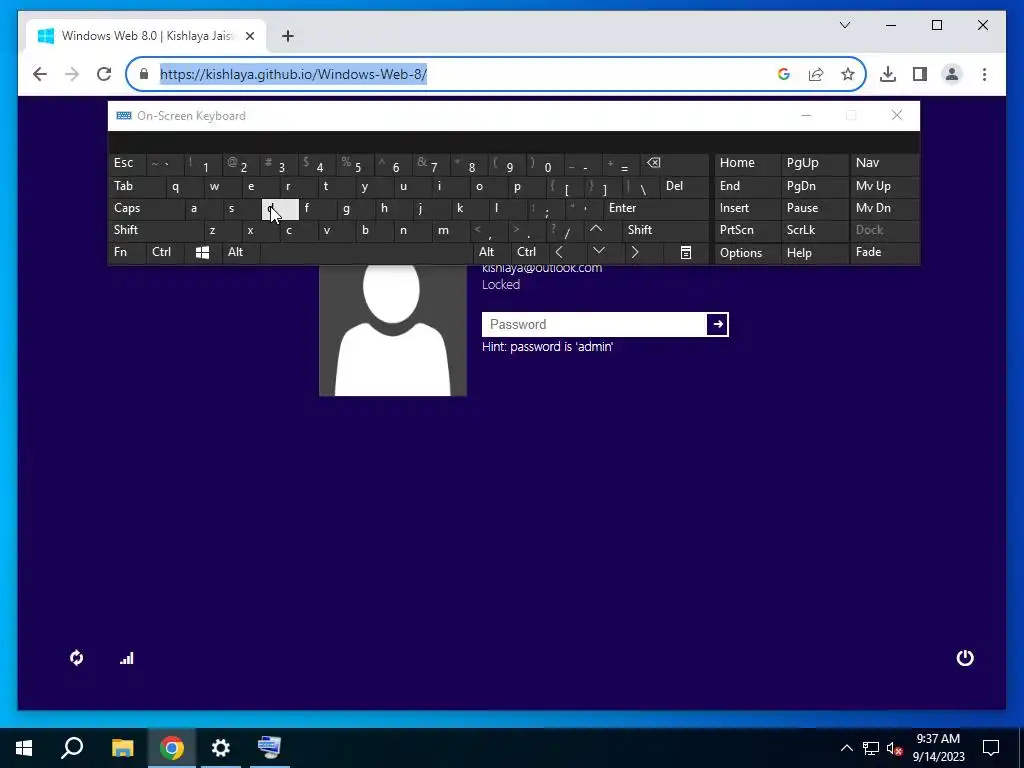Click the power icon on lock screen
Screen dimensions: 1024x768
tap(965, 658)
